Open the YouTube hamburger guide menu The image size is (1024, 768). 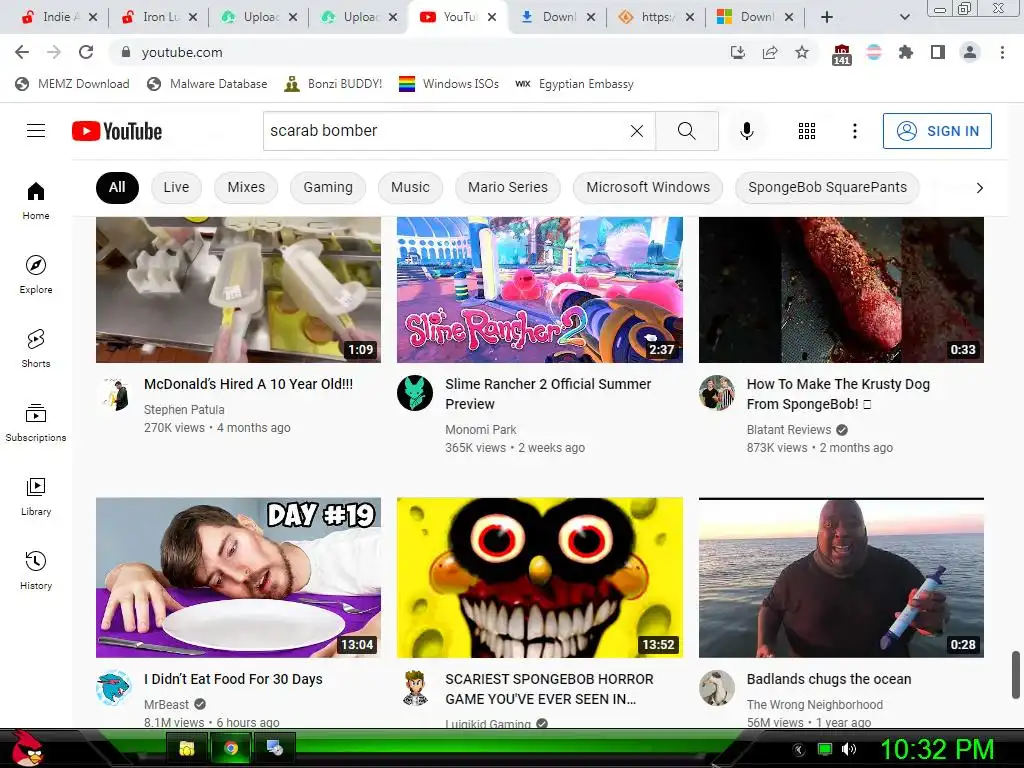tap(36, 131)
